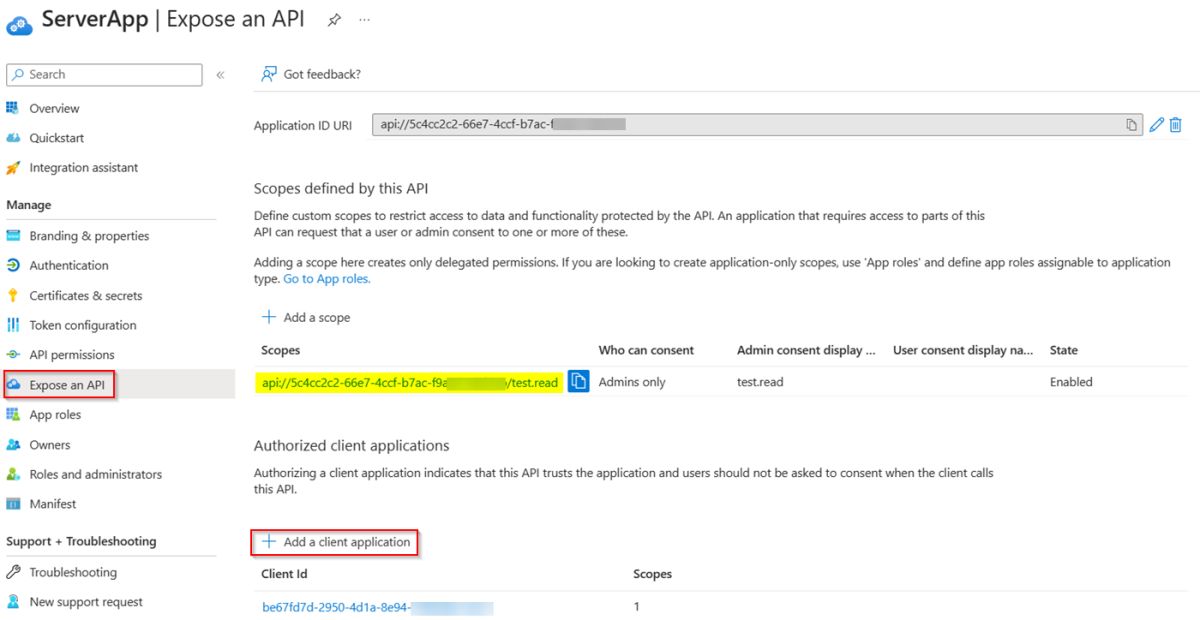Click the Scopes column header

pyautogui.click(x=280, y=350)
